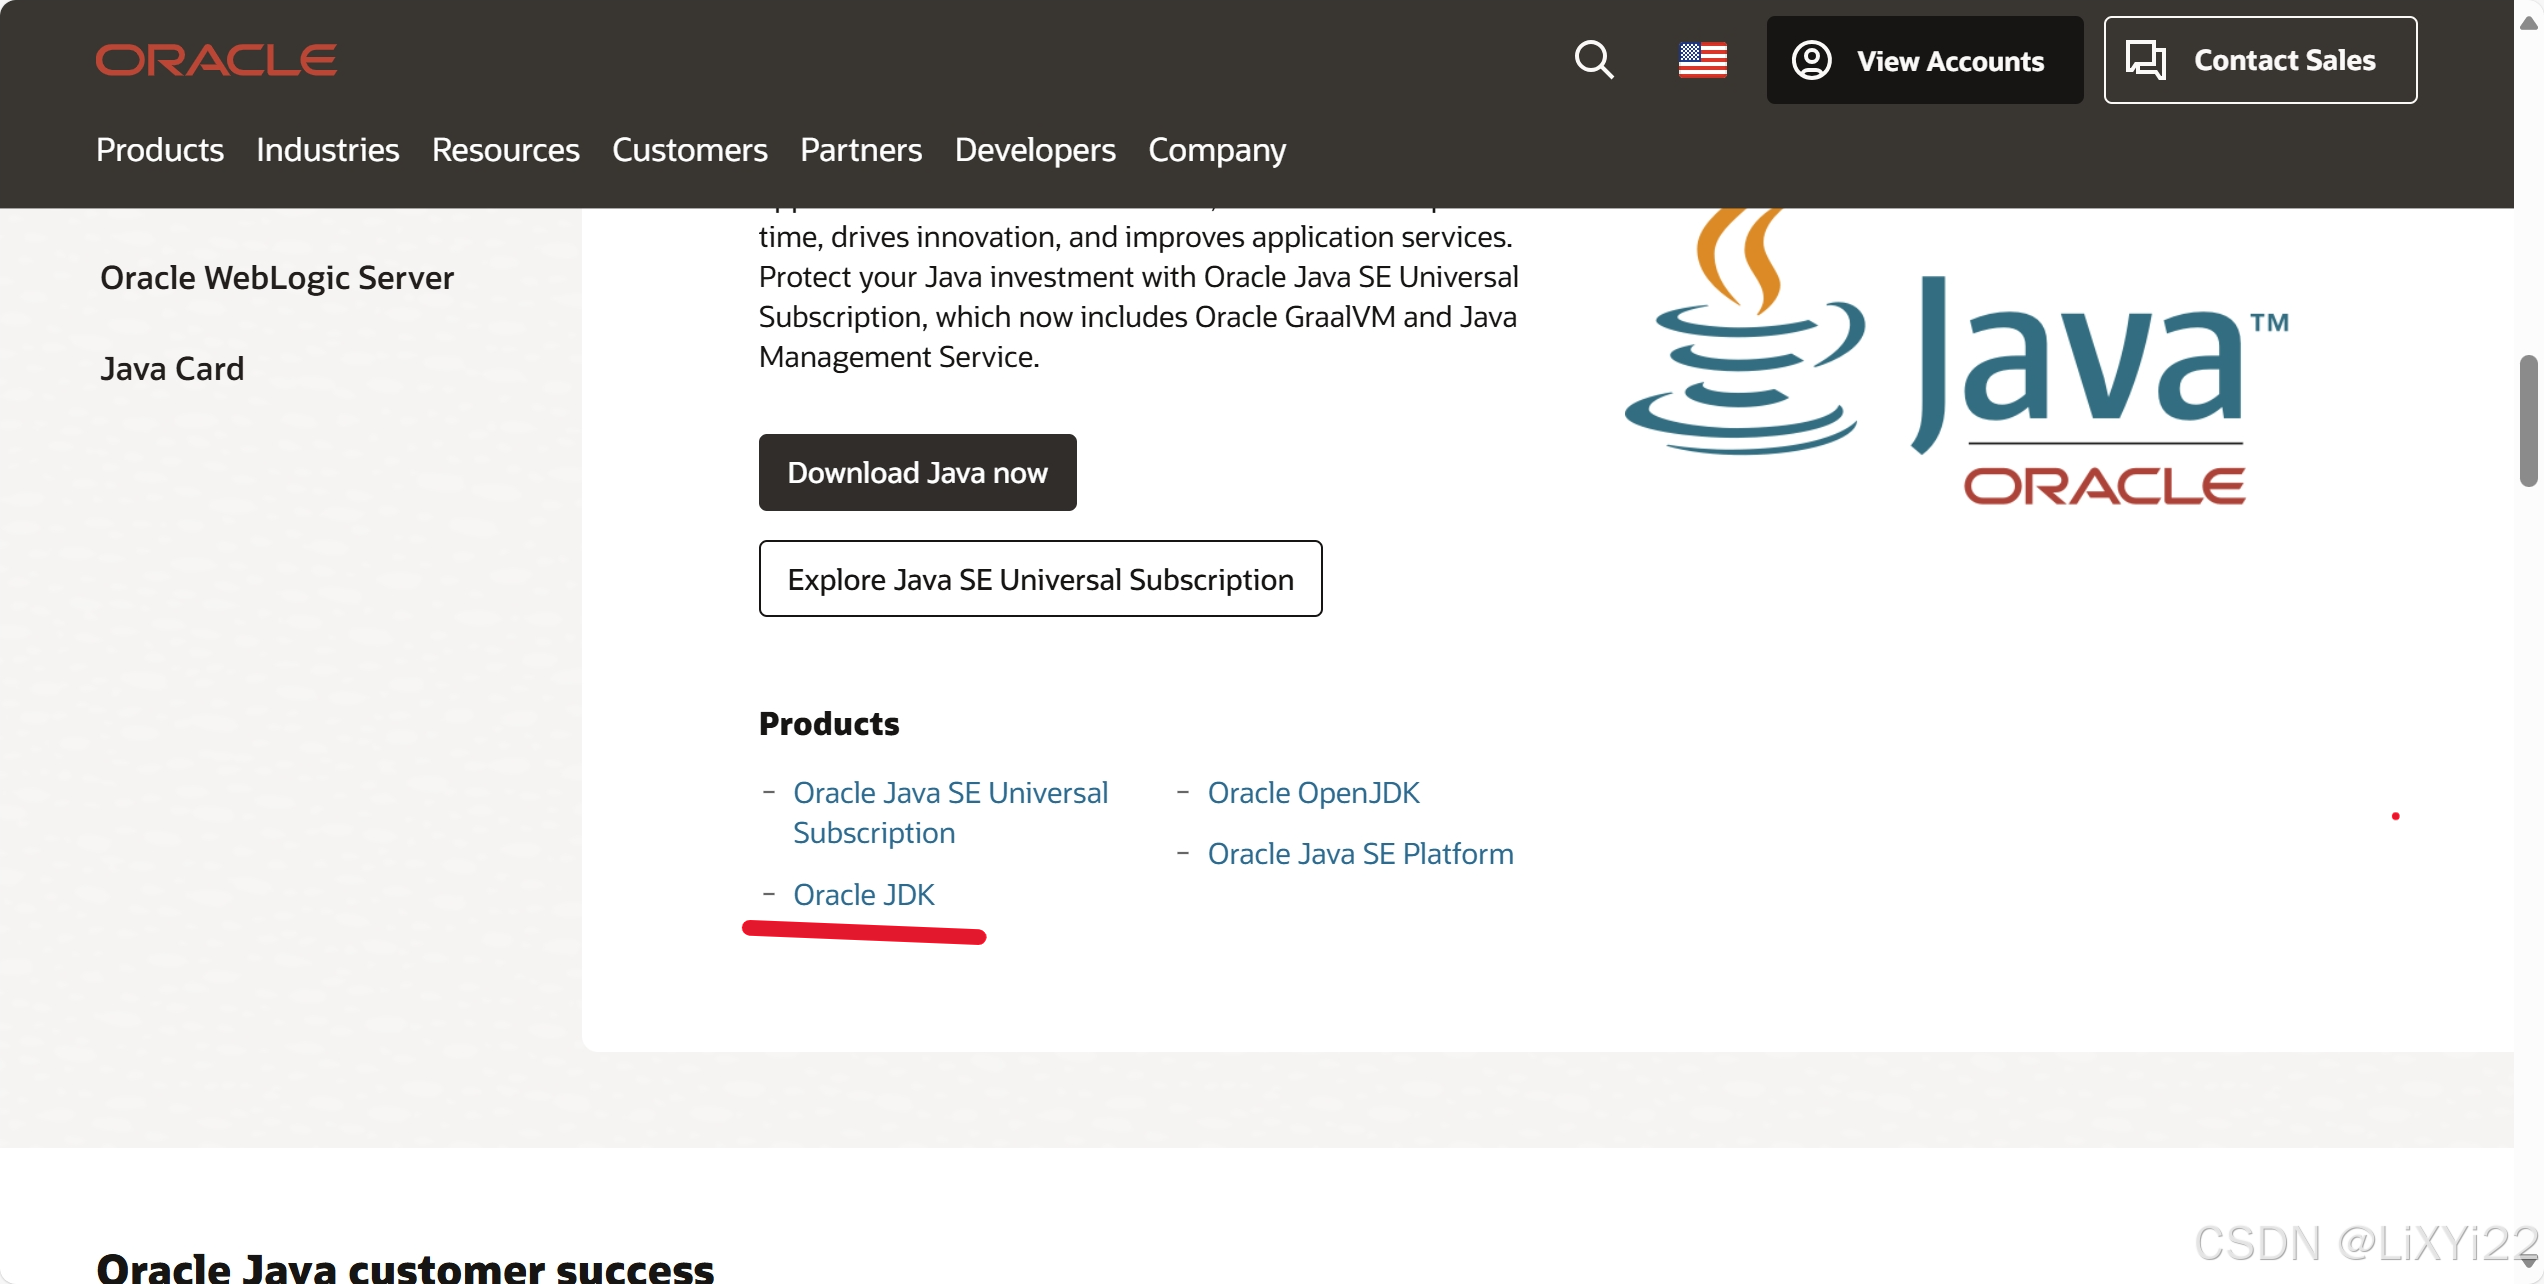Viewport: 2544px width, 1284px height.
Task: Select Oracle WebLogic Server in sidebar
Action: coord(277,277)
